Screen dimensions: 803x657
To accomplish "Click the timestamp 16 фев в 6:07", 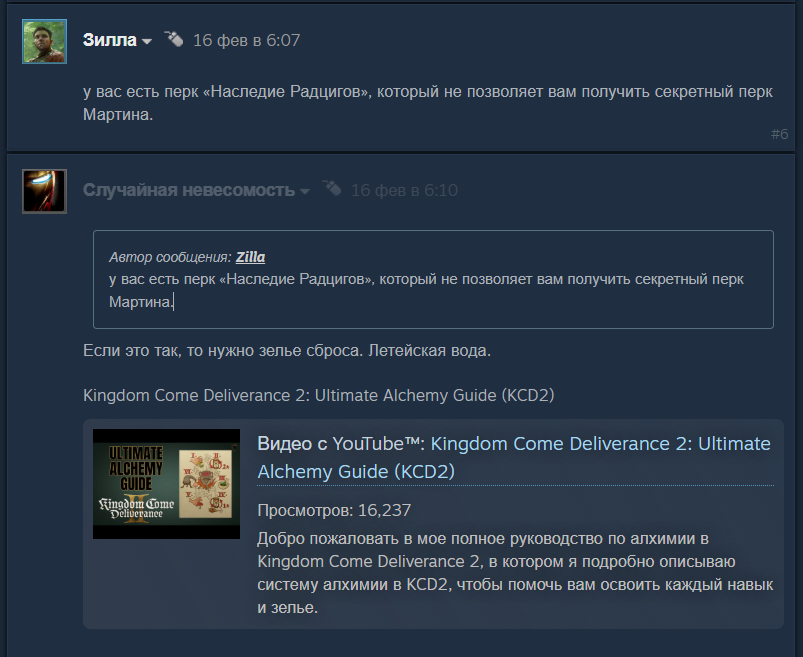I will click(246, 40).
